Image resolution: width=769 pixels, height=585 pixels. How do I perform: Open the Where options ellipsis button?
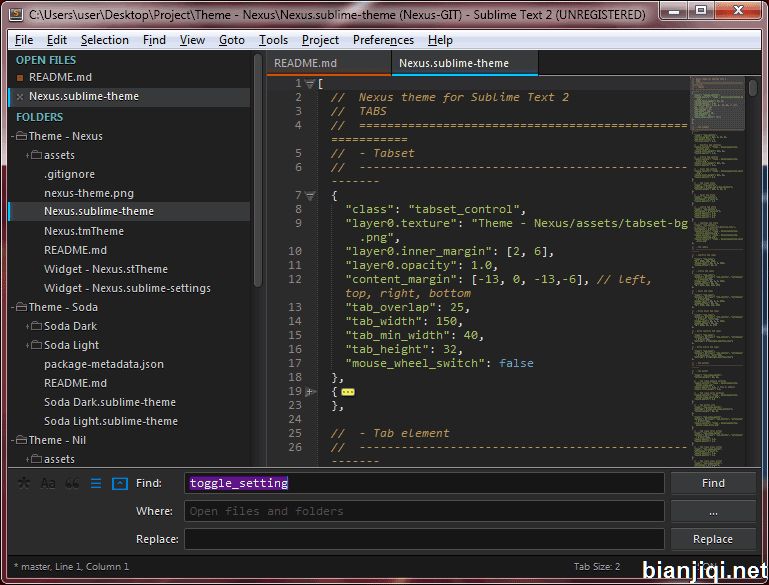click(x=713, y=511)
